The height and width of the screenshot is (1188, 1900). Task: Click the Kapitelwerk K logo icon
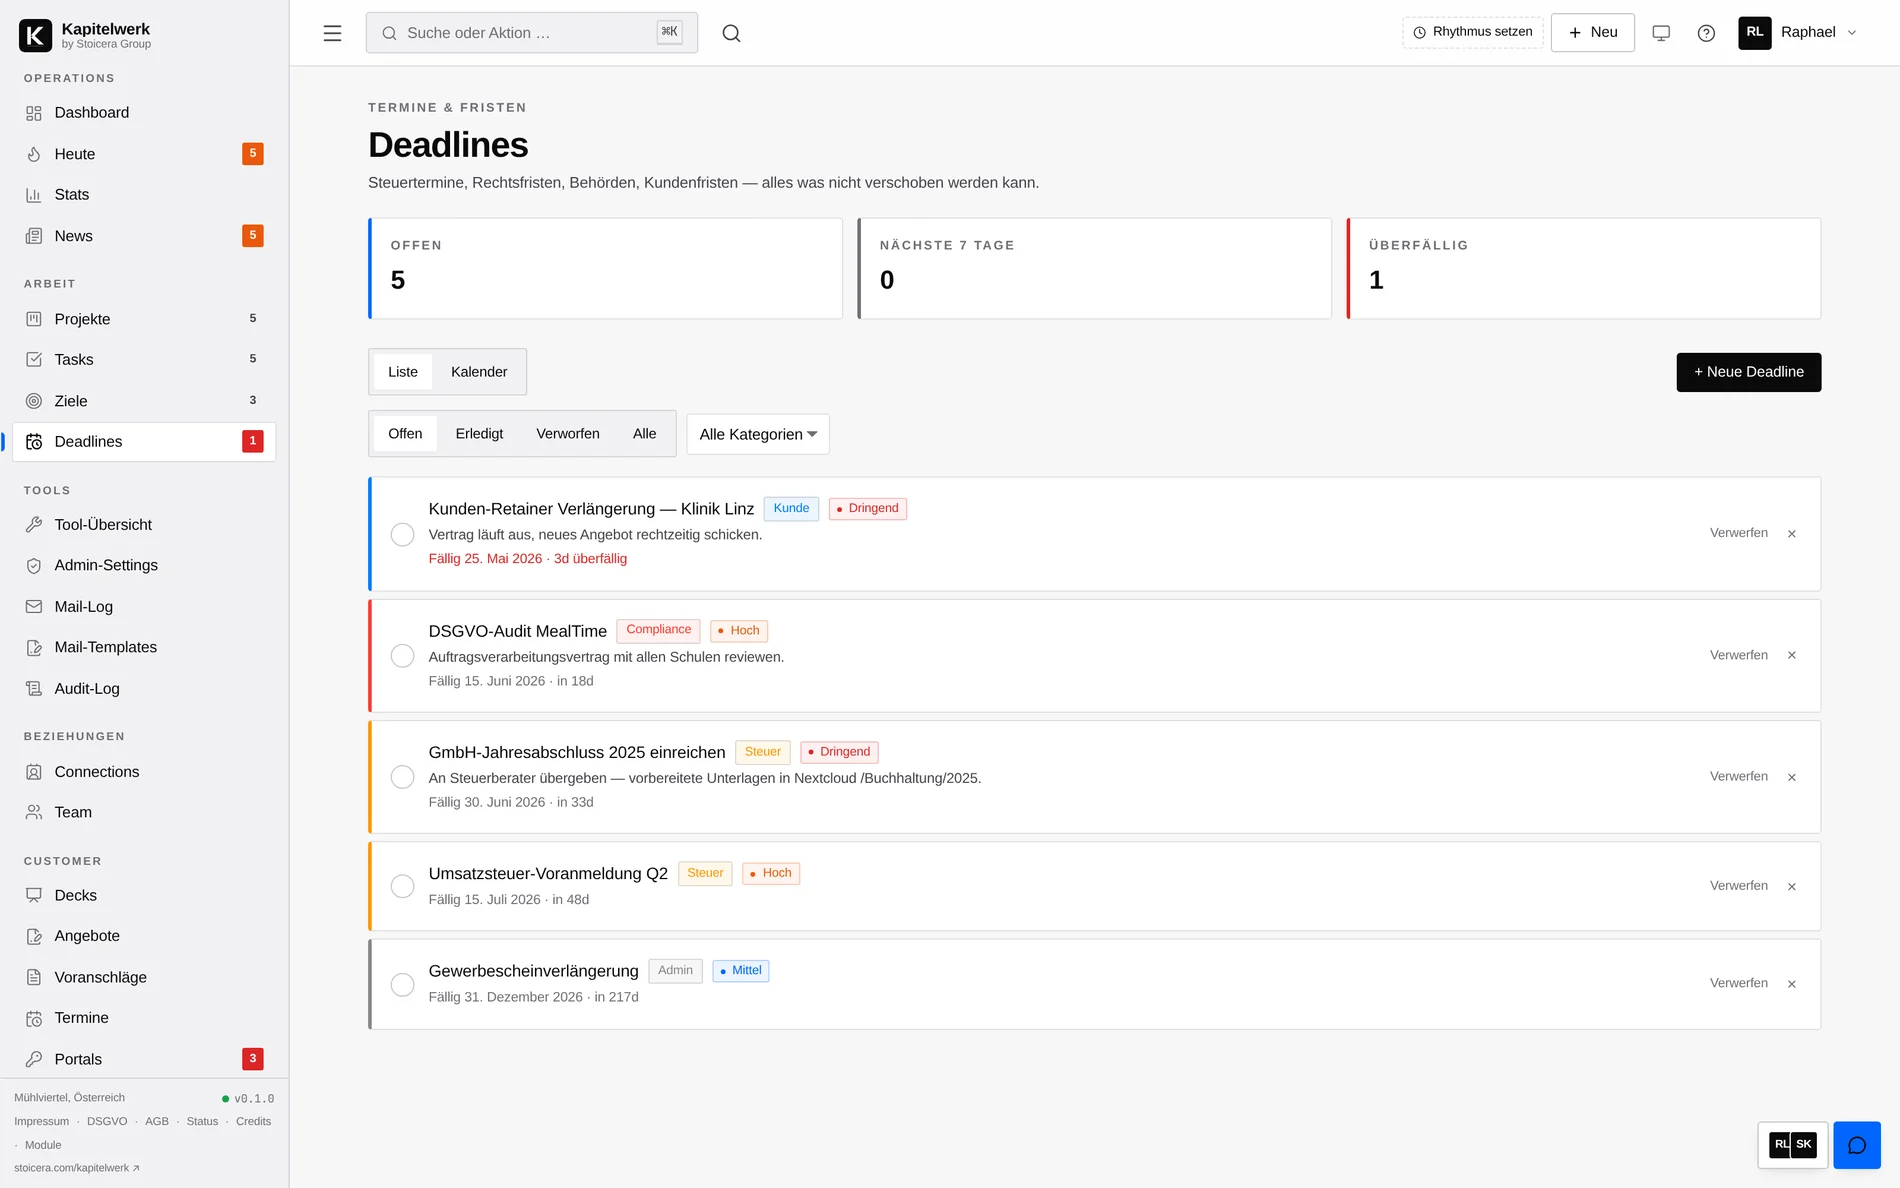click(x=35, y=35)
